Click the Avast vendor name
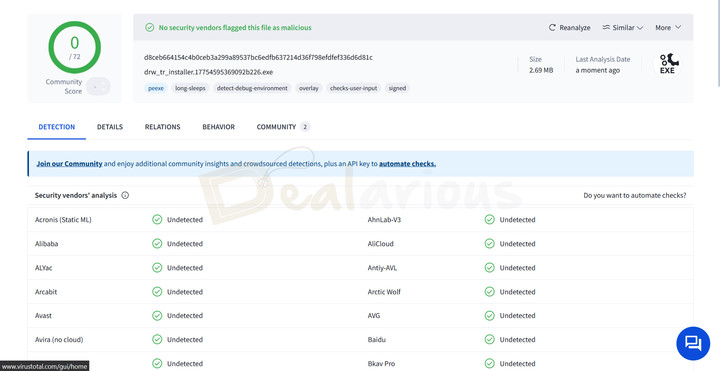 tap(43, 315)
